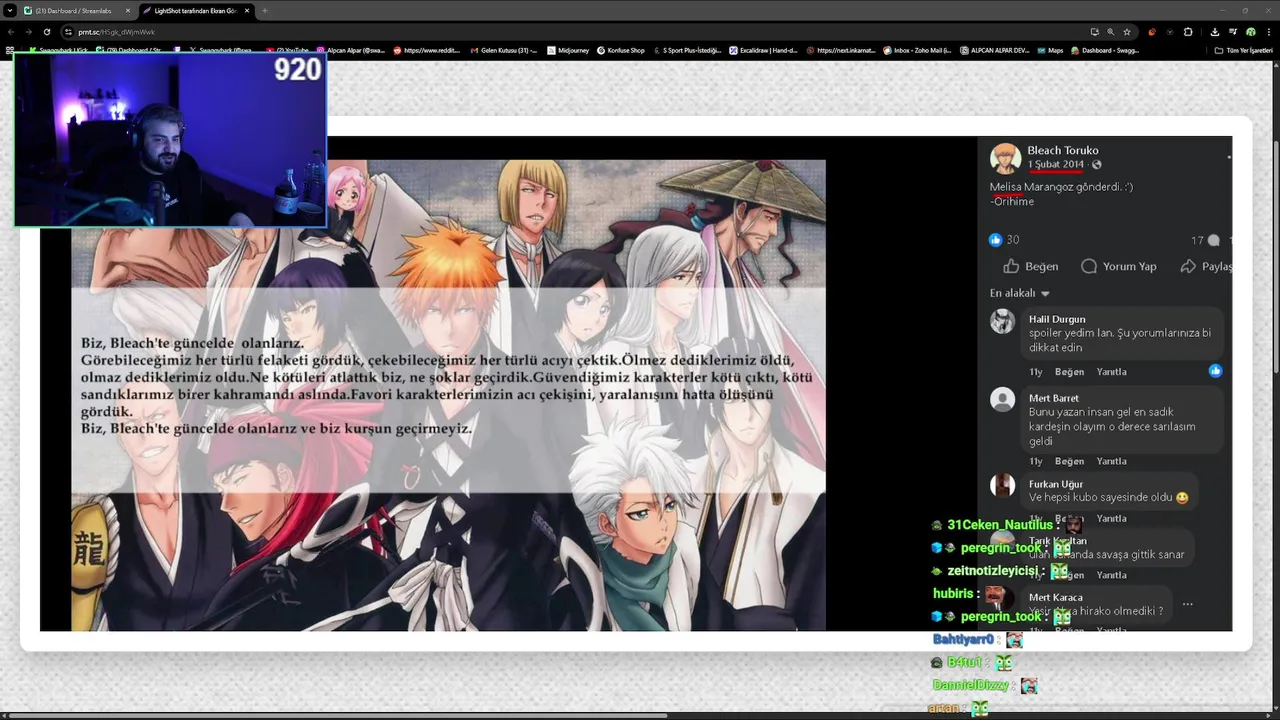Image resolution: width=1280 pixels, height=720 pixels.
Task: Open the Midjourney bookmark
Action: 568,50
